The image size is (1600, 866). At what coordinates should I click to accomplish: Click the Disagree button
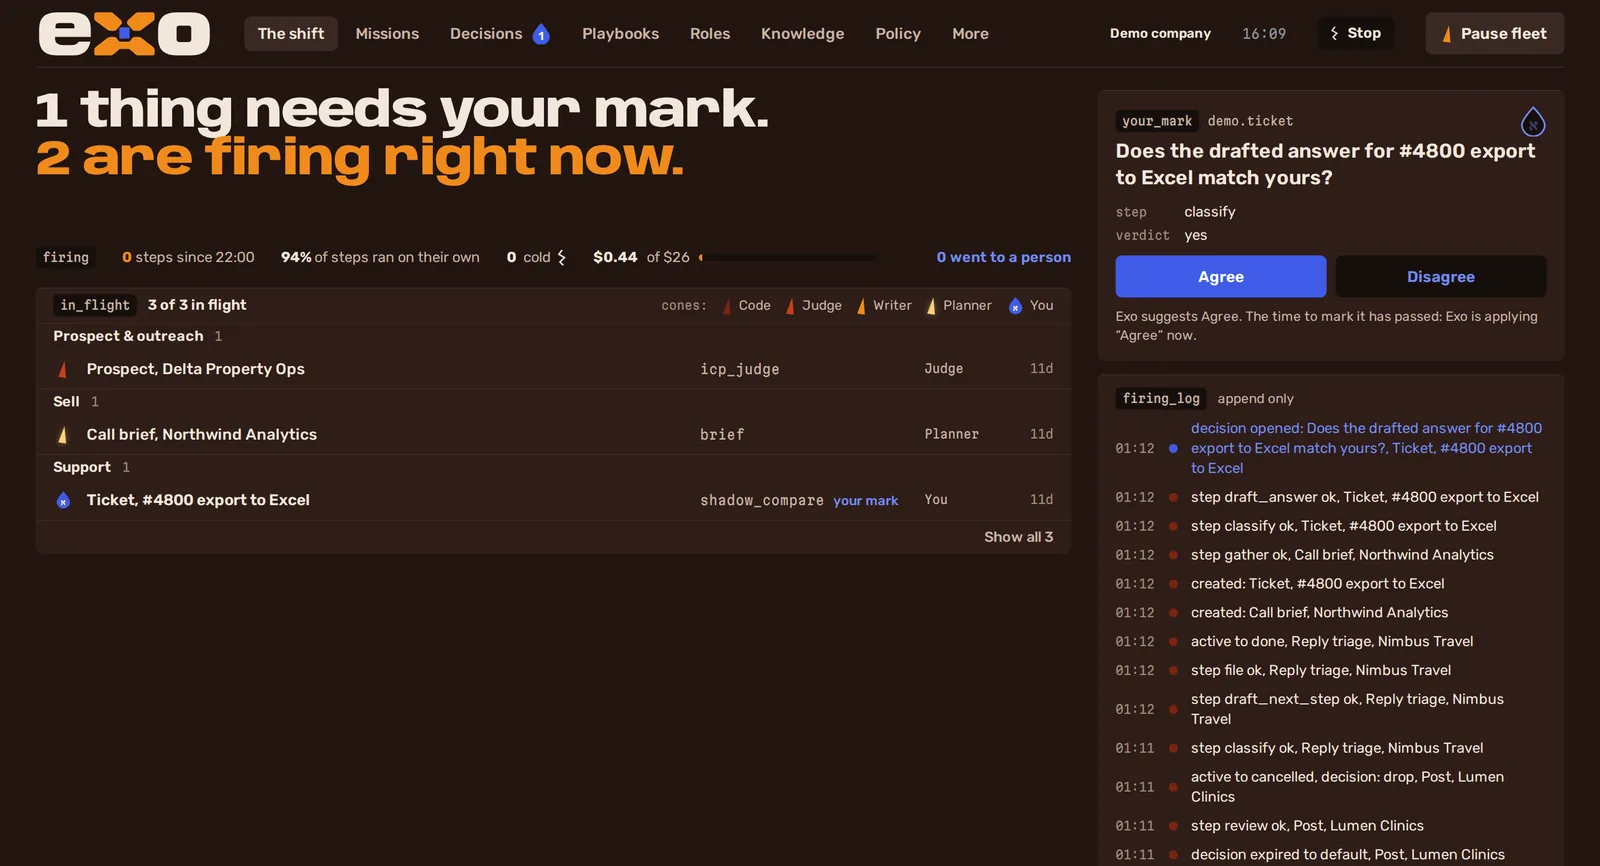click(x=1441, y=277)
